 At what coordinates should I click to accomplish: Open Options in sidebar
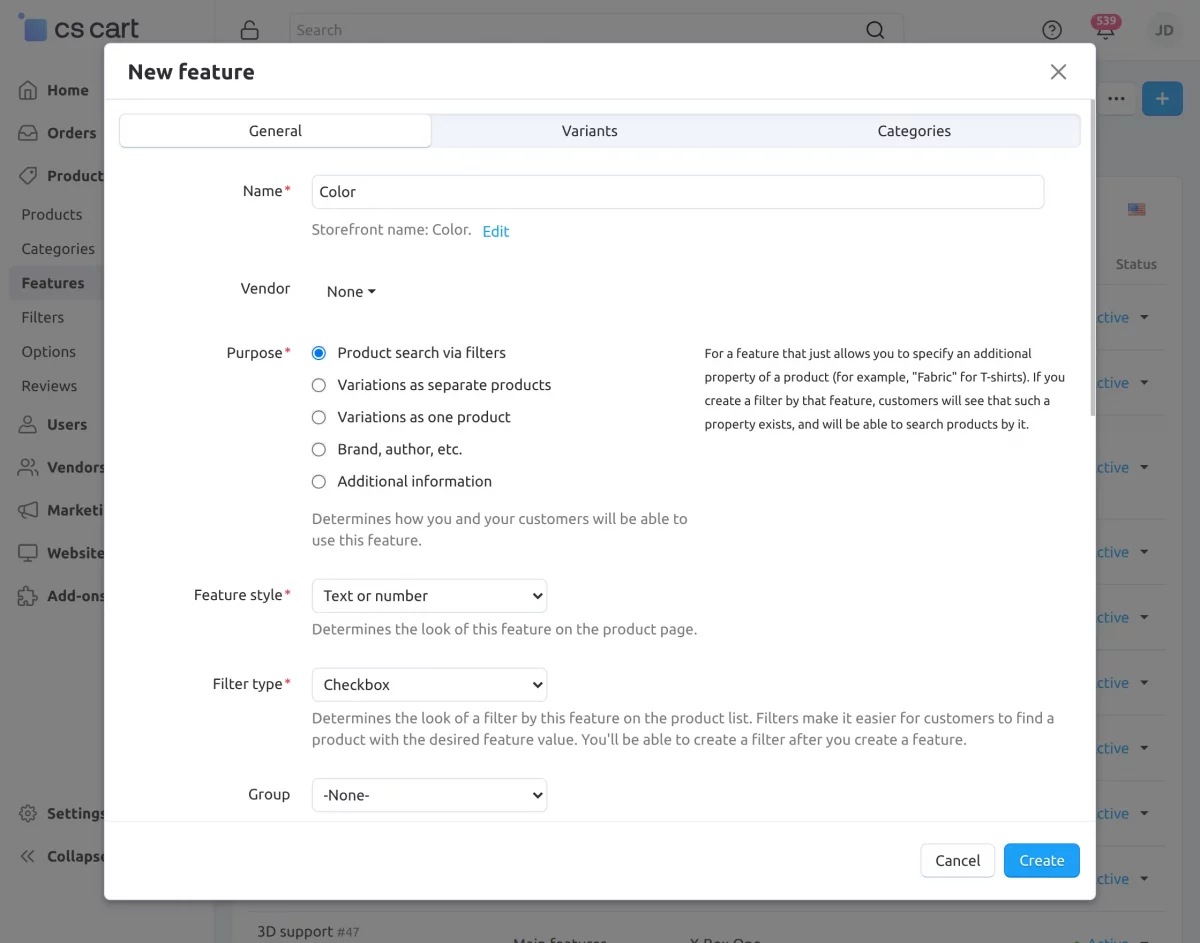point(49,352)
